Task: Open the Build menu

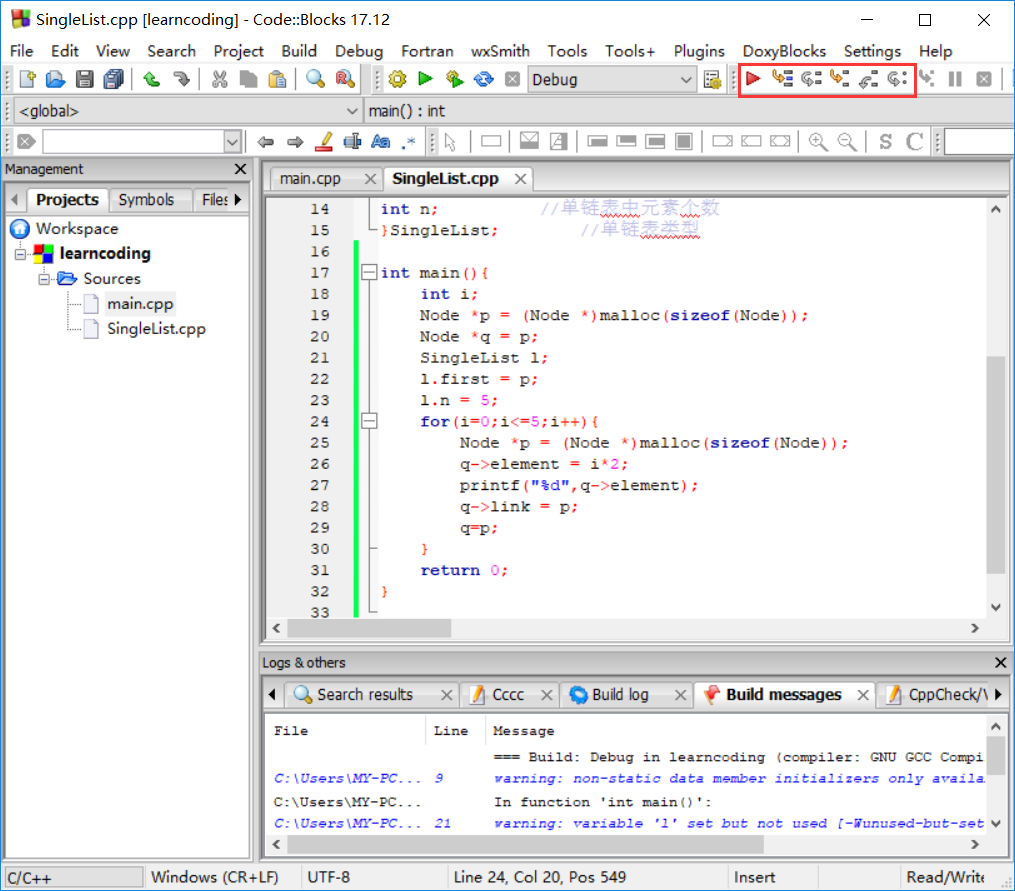Action: tap(298, 51)
